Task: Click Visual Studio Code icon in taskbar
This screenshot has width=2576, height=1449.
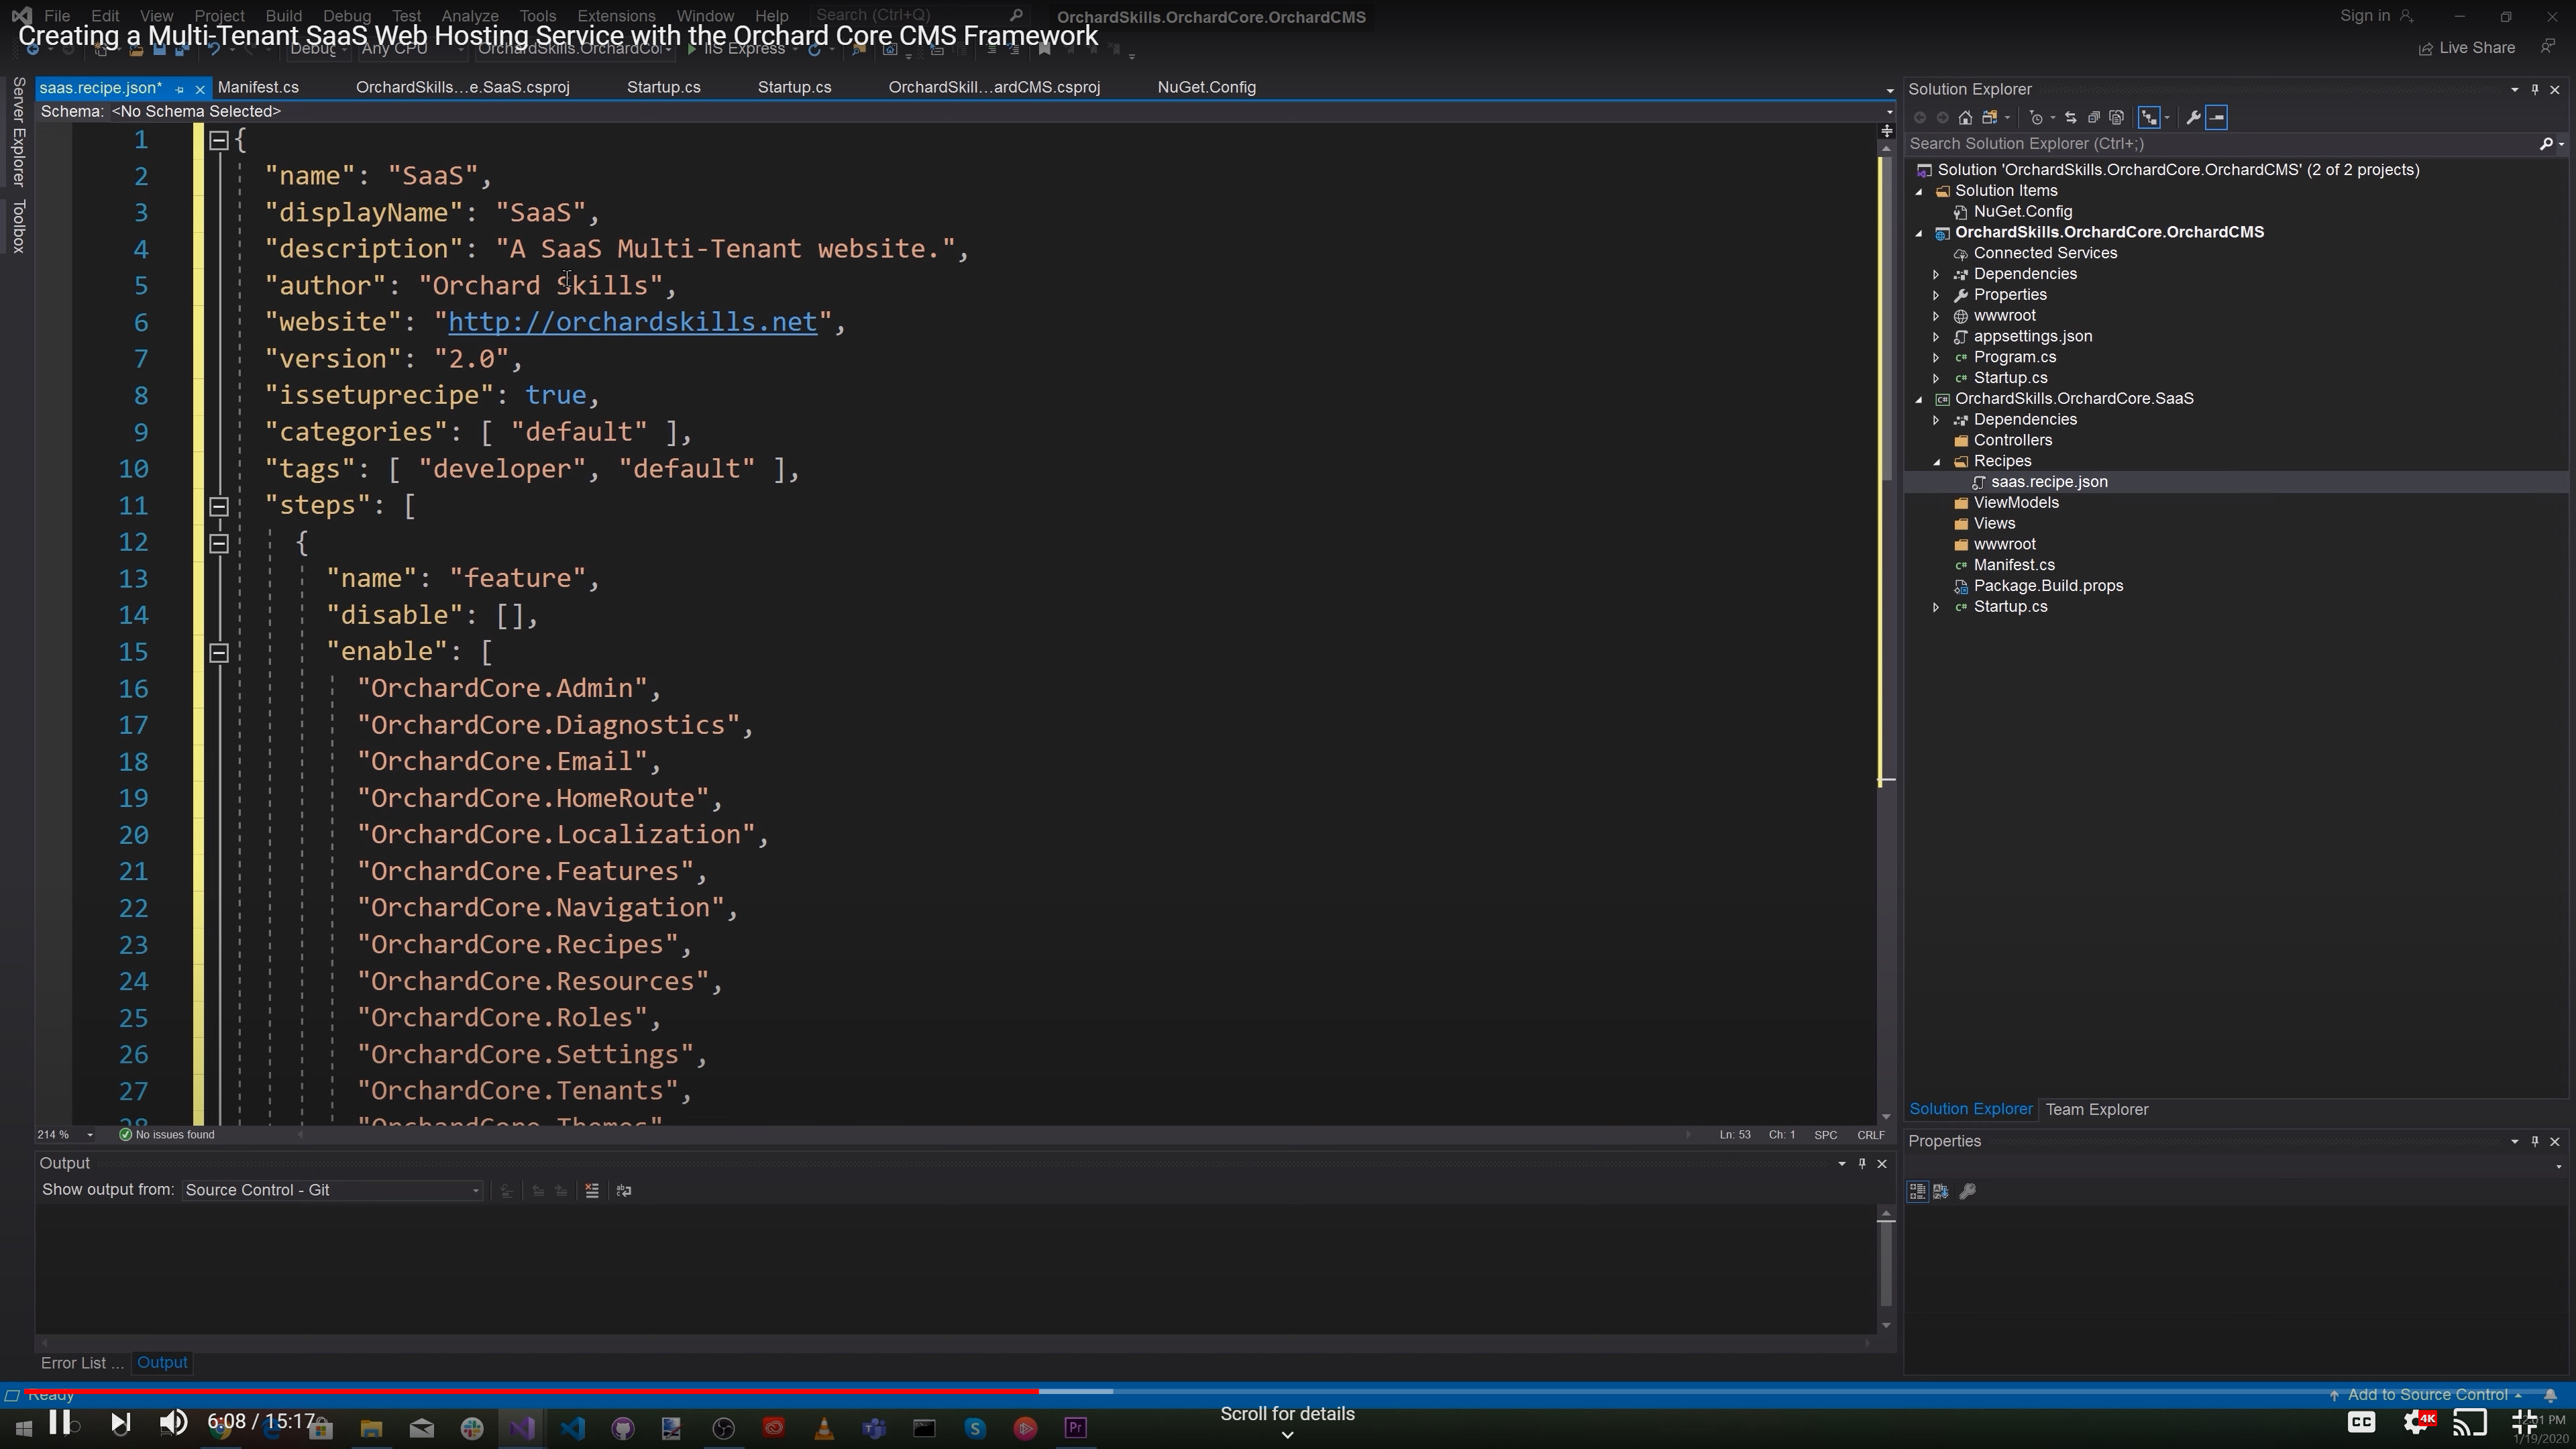Action: click(572, 1428)
